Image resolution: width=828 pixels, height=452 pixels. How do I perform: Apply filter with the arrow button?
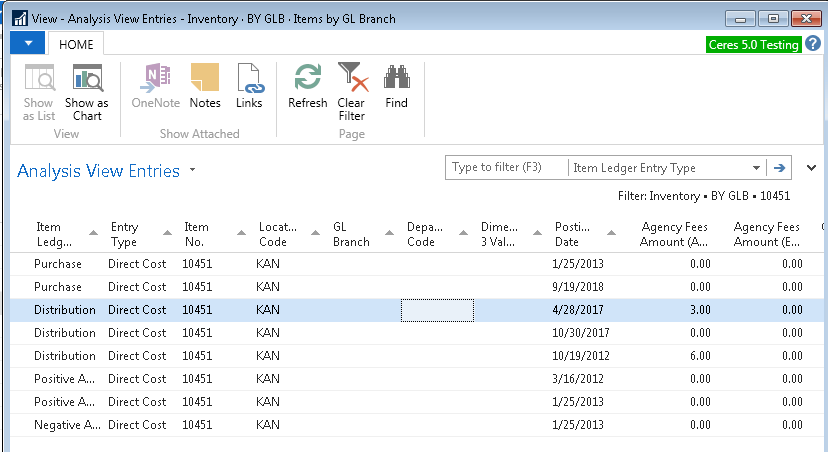[x=779, y=168]
